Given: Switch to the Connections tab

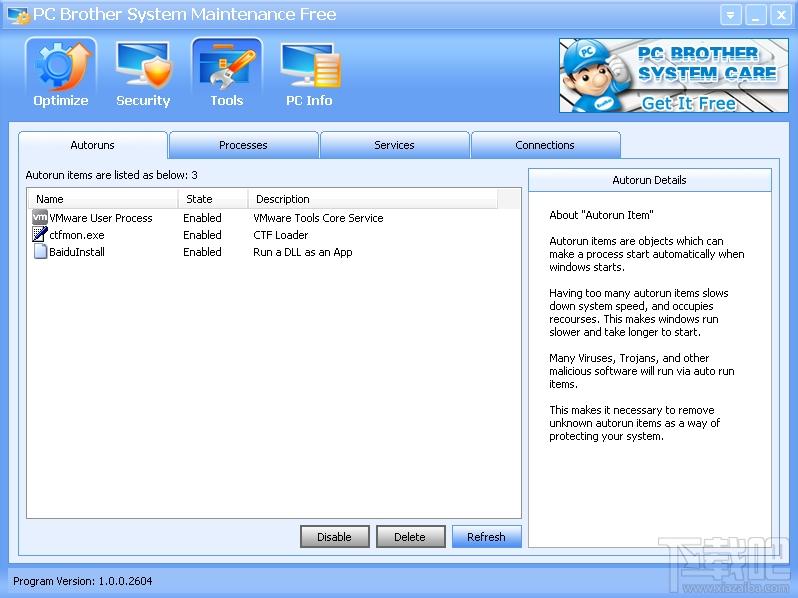Looking at the screenshot, I should click(545, 145).
